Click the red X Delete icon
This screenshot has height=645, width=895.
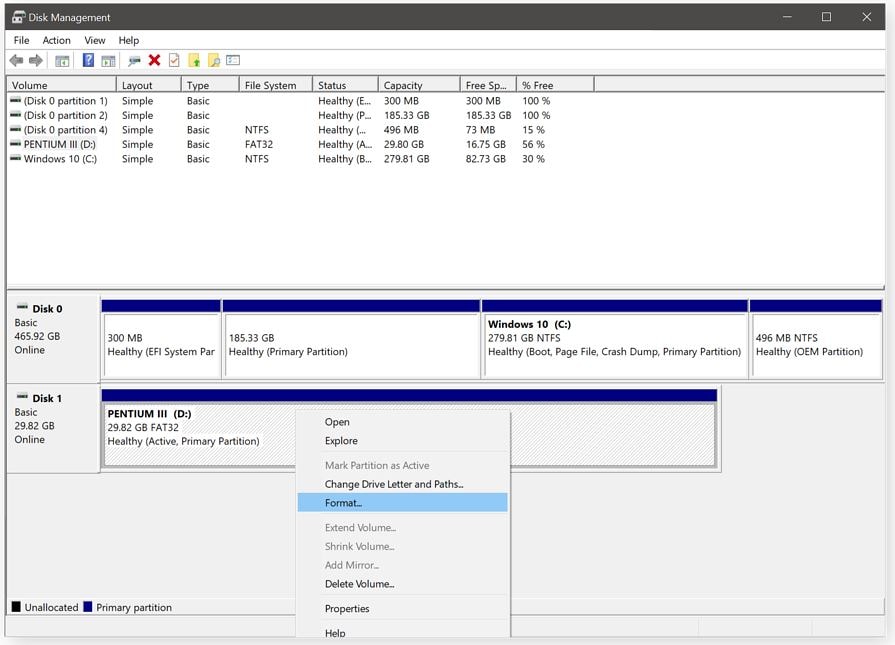[x=154, y=60]
